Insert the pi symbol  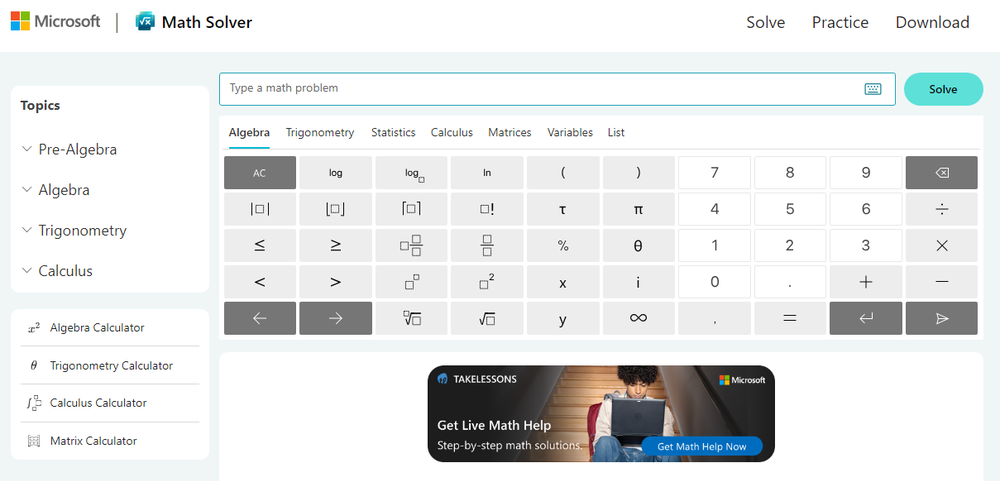click(638, 209)
